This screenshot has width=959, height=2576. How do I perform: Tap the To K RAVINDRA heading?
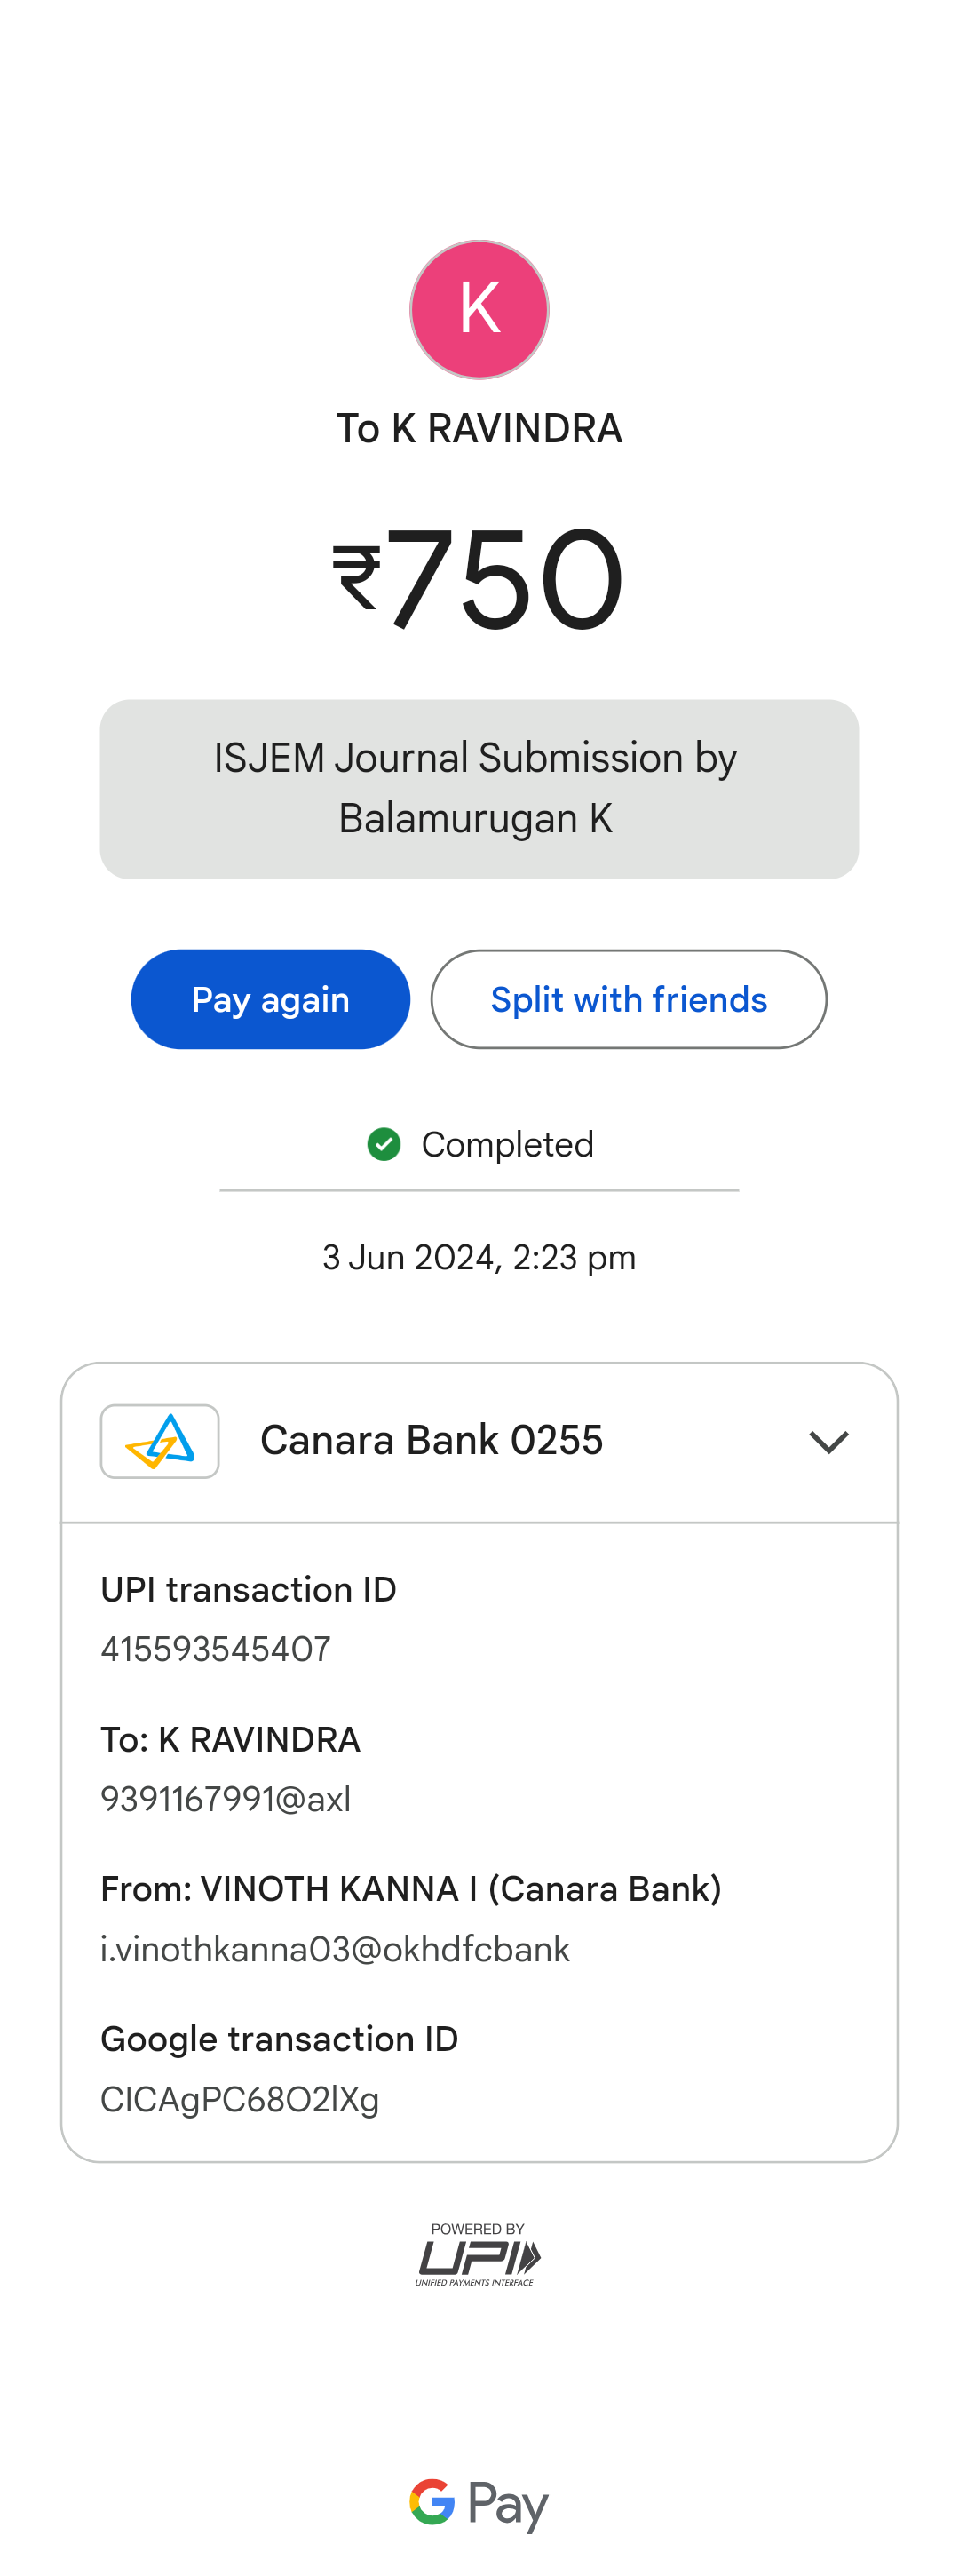point(479,428)
